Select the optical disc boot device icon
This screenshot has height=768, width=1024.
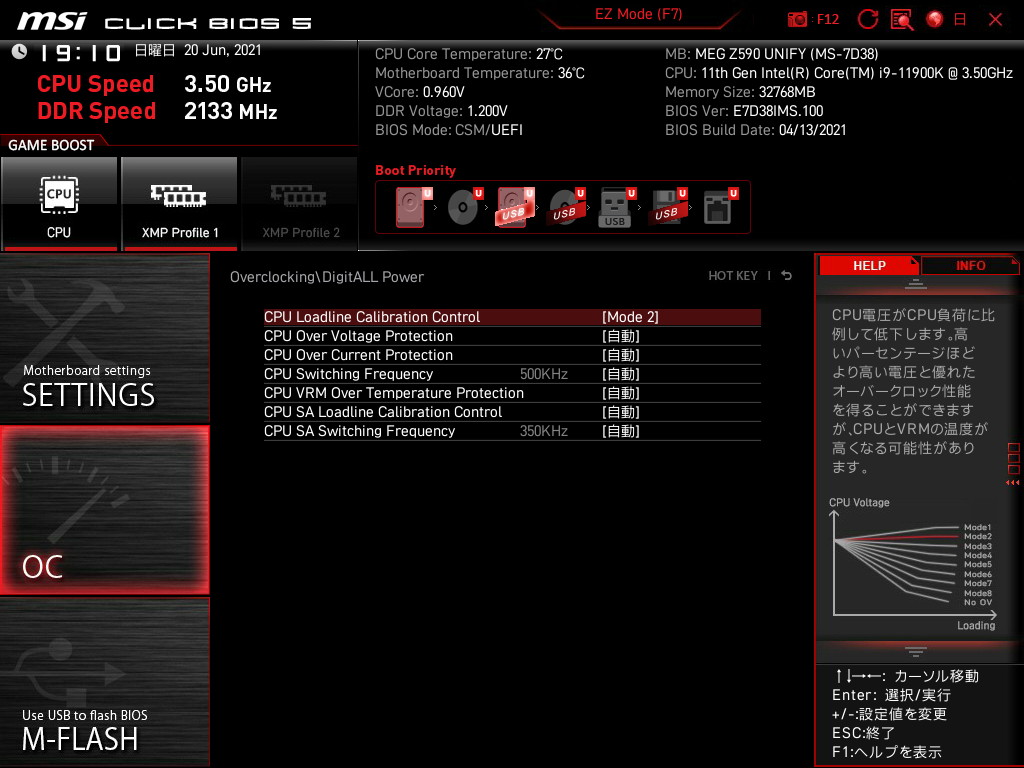tap(464, 207)
